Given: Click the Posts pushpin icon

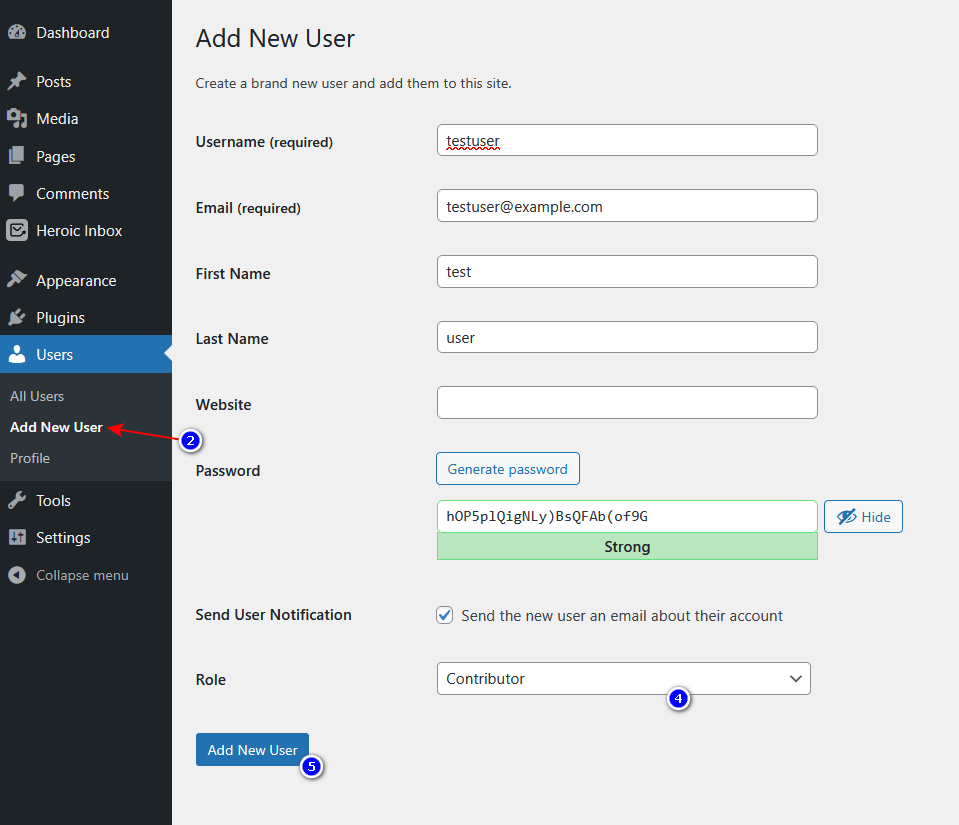Looking at the screenshot, I should pos(17,81).
